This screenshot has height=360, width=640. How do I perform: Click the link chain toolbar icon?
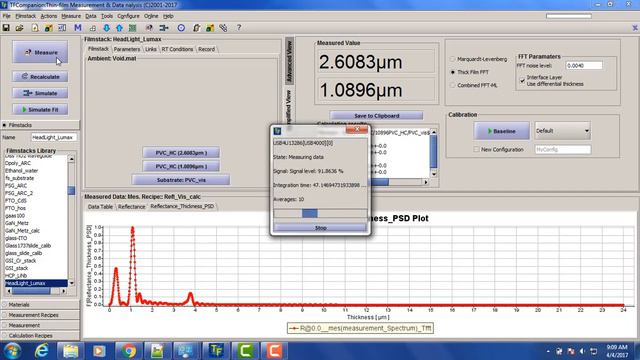(223, 28)
